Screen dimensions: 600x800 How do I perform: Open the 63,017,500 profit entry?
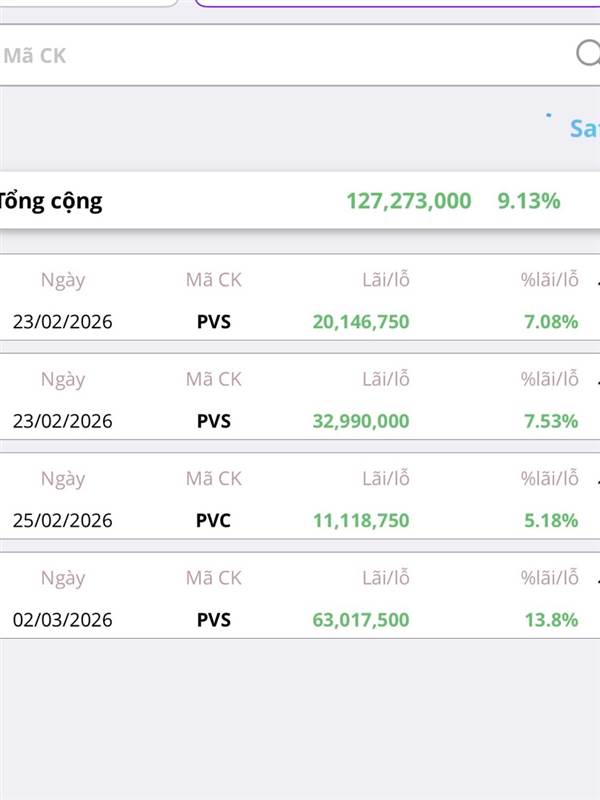click(x=360, y=620)
